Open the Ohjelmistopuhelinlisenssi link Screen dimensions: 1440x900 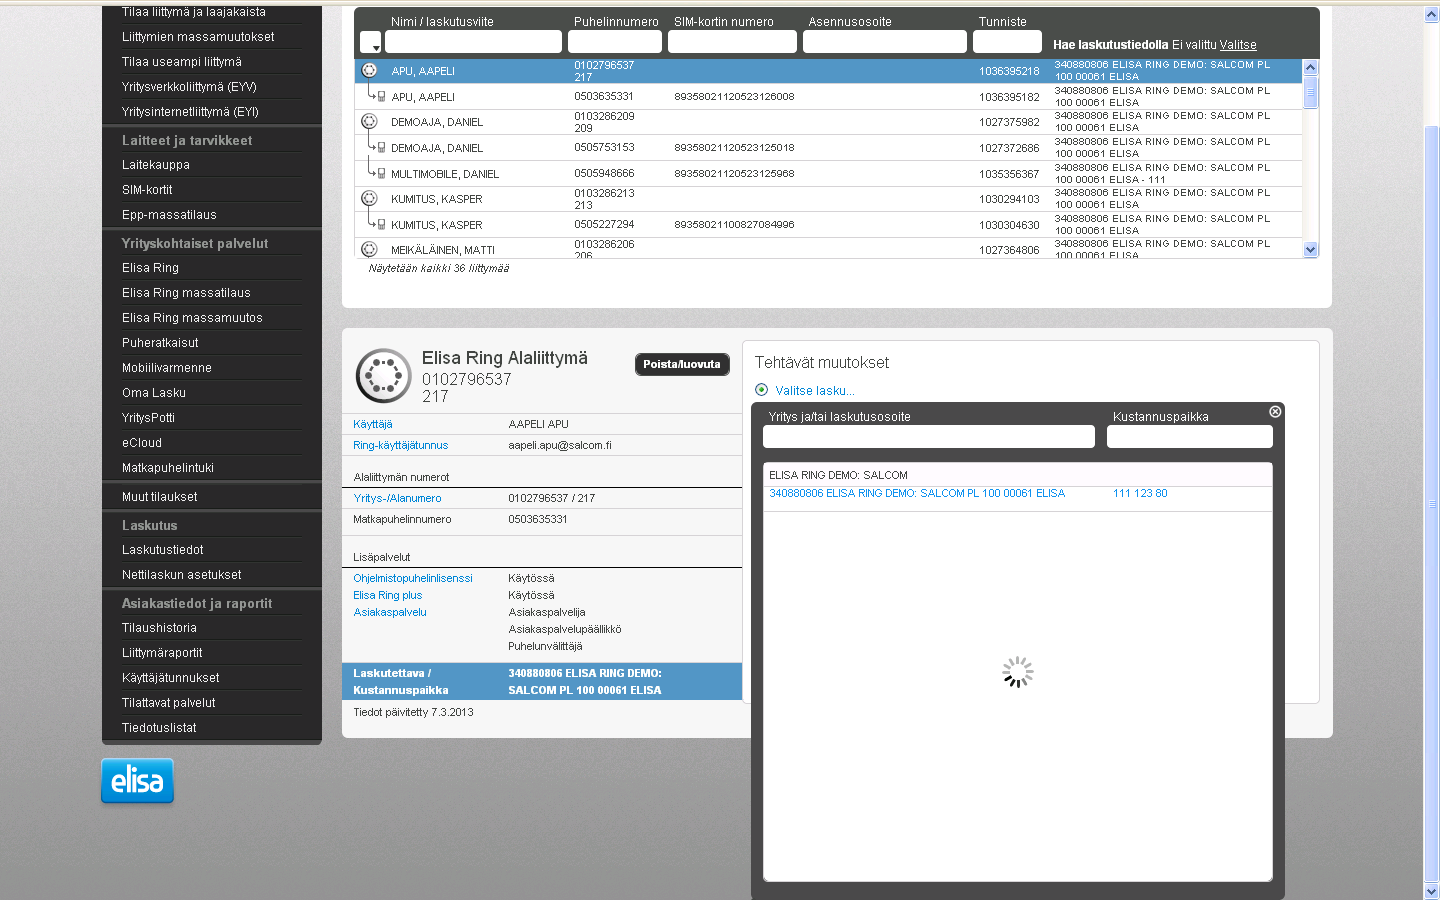[x=413, y=578]
